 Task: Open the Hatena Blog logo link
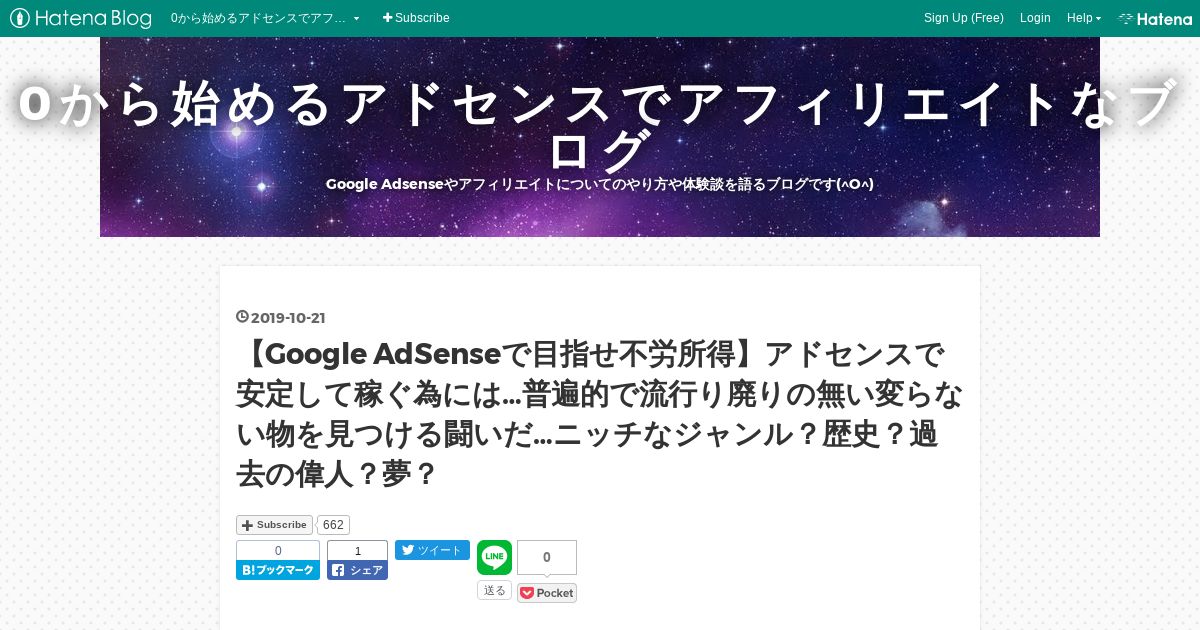(81, 18)
